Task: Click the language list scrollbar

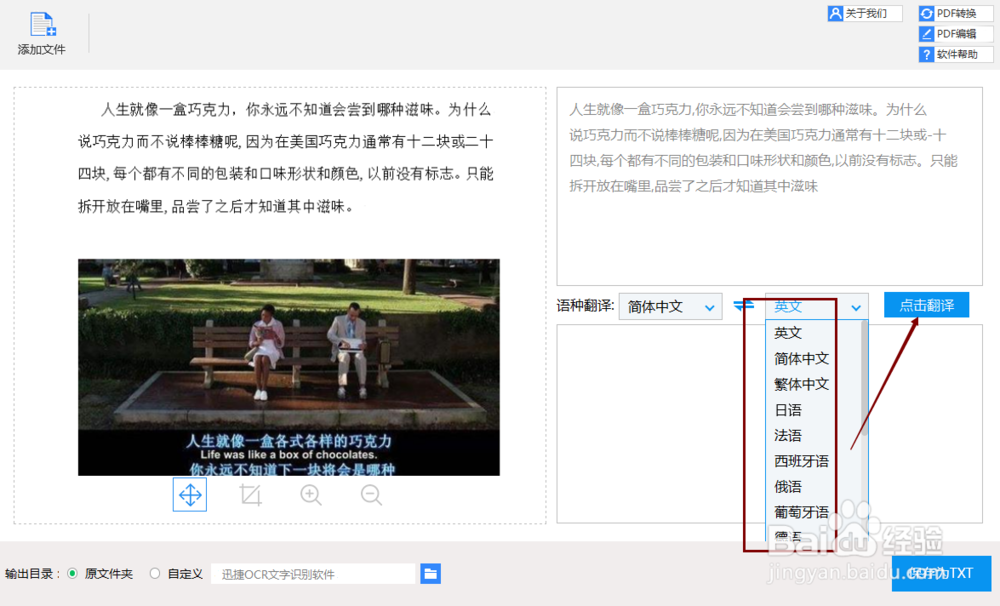Action: [x=865, y=378]
